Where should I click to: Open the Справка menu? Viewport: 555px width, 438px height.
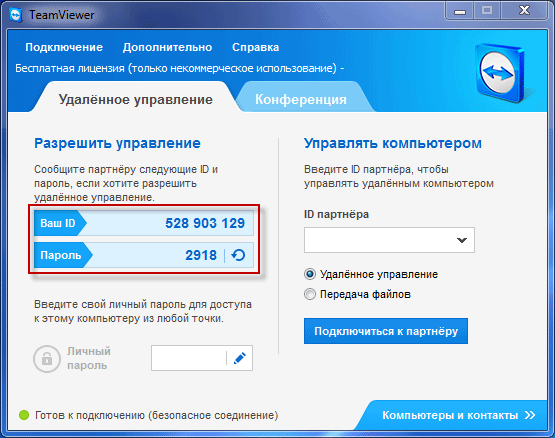coord(256,47)
